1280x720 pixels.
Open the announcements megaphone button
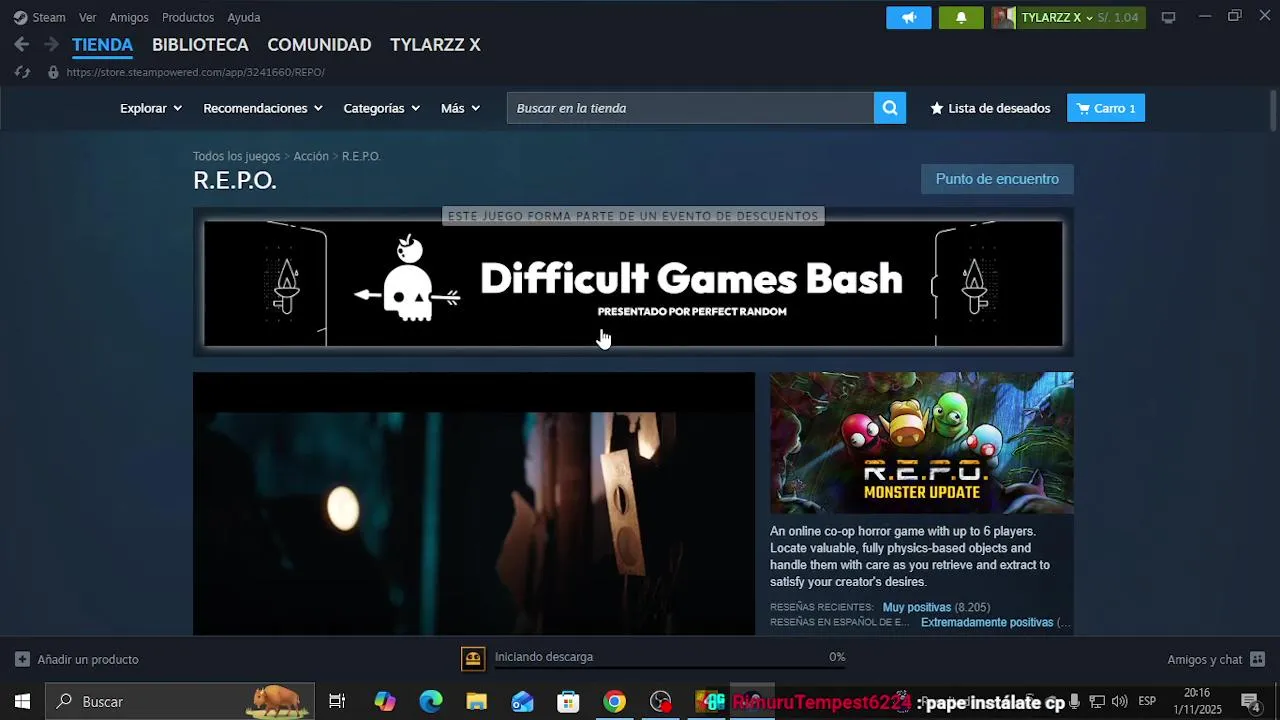point(908,17)
